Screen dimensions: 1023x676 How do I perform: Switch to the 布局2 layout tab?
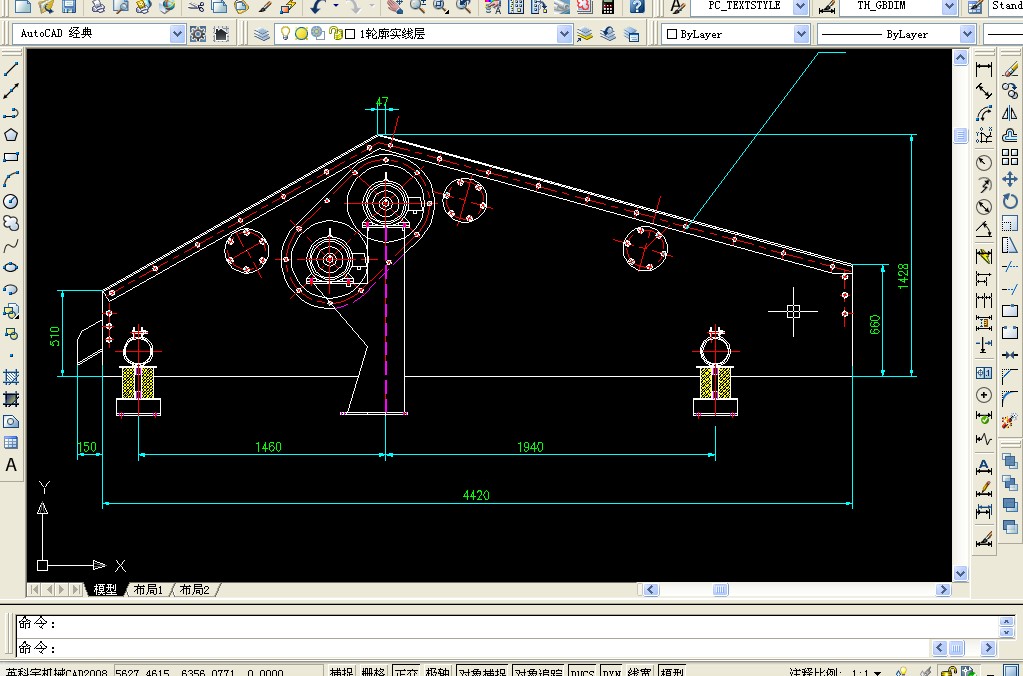(194, 589)
